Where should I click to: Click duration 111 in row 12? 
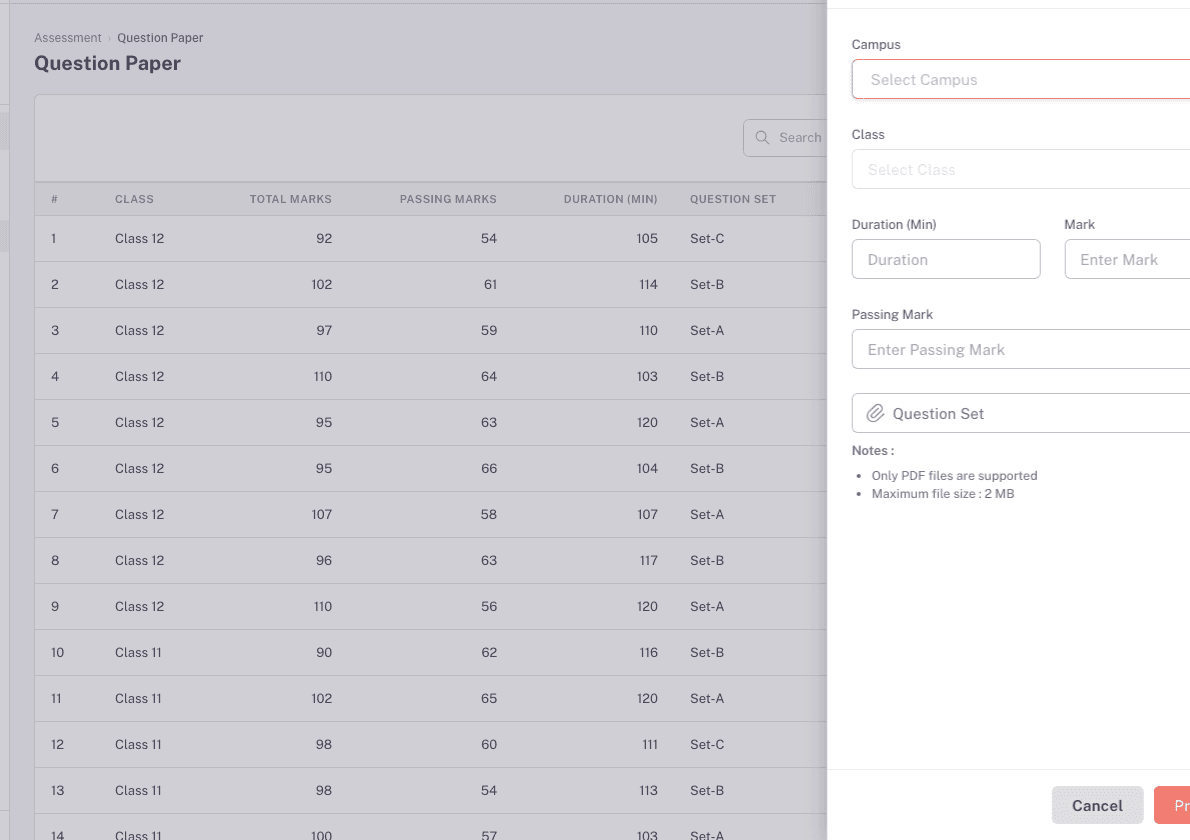pos(650,744)
